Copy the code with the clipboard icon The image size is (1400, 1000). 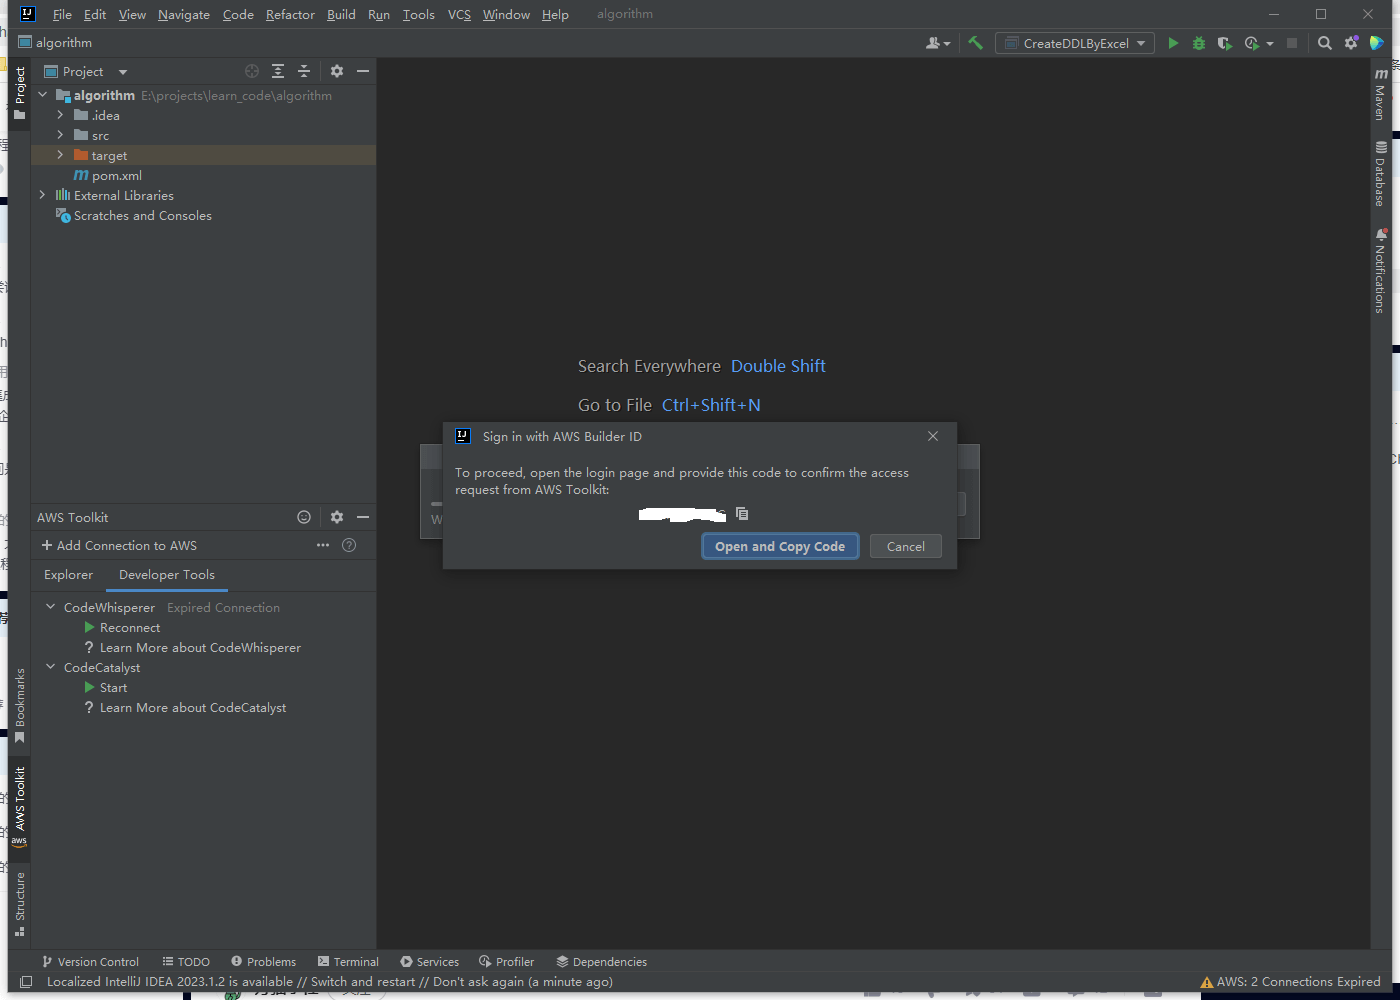[742, 513]
